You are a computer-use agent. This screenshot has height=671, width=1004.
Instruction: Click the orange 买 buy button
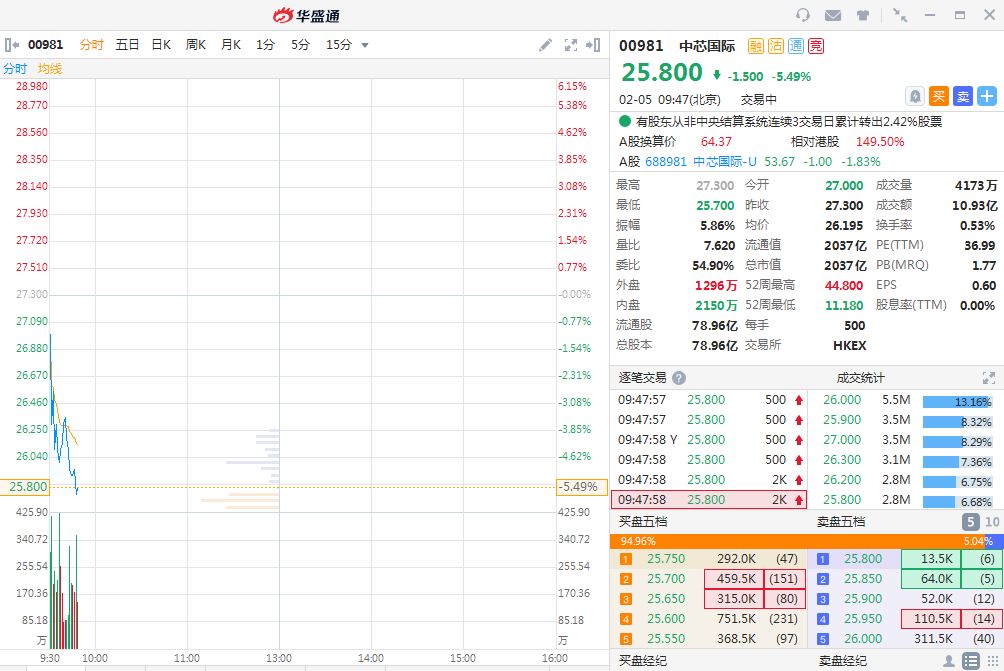click(x=938, y=96)
